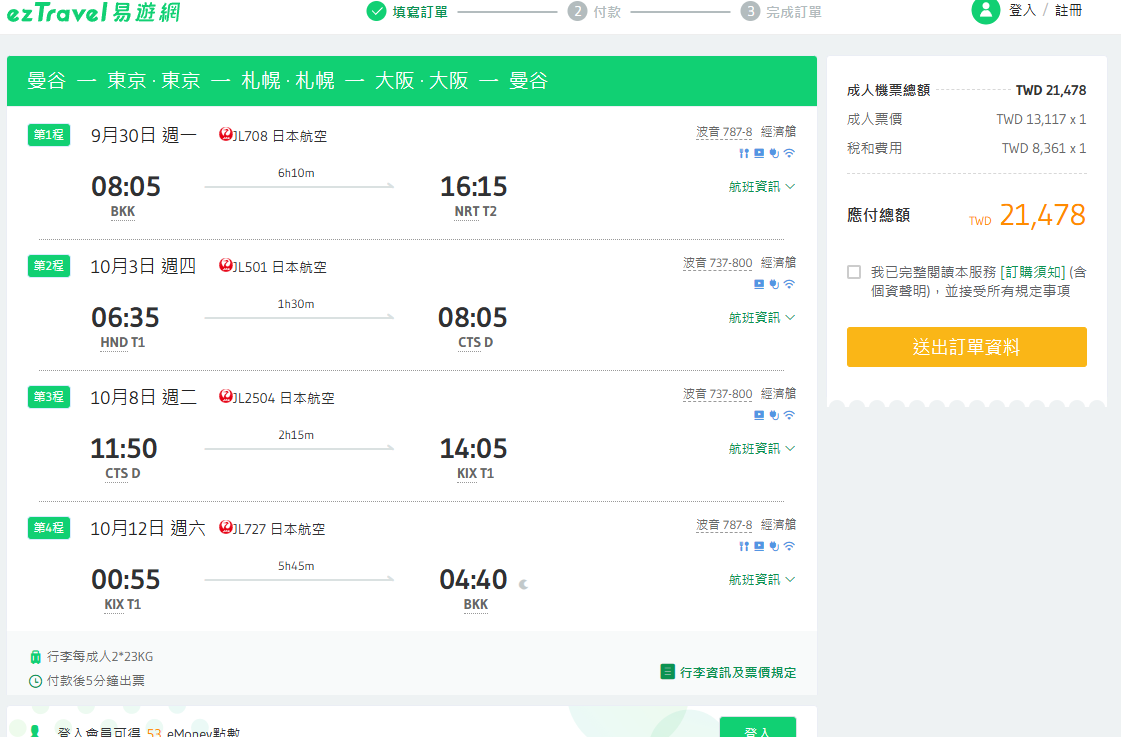Click the clock icon beside 付款後5分鐘出票
The width and height of the screenshot is (1121, 737).
[35, 681]
